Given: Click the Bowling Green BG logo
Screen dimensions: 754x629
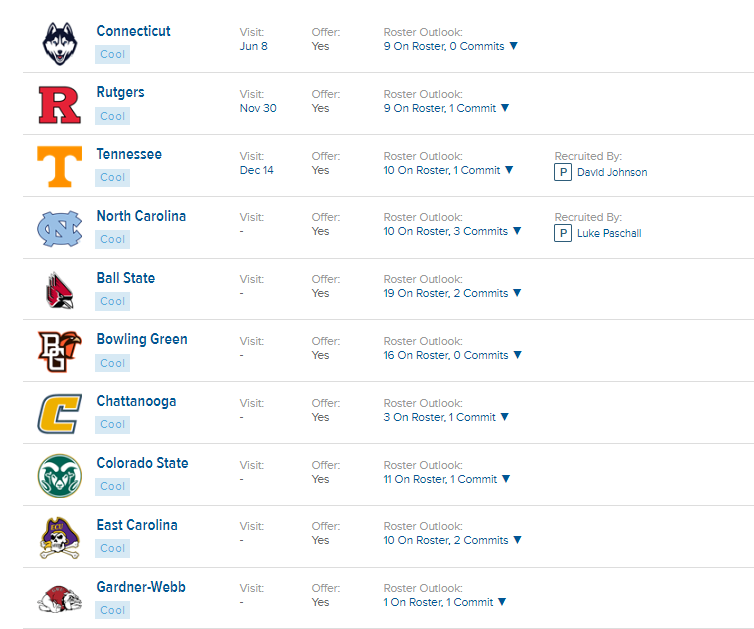Looking at the screenshot, I should (60, 352).
